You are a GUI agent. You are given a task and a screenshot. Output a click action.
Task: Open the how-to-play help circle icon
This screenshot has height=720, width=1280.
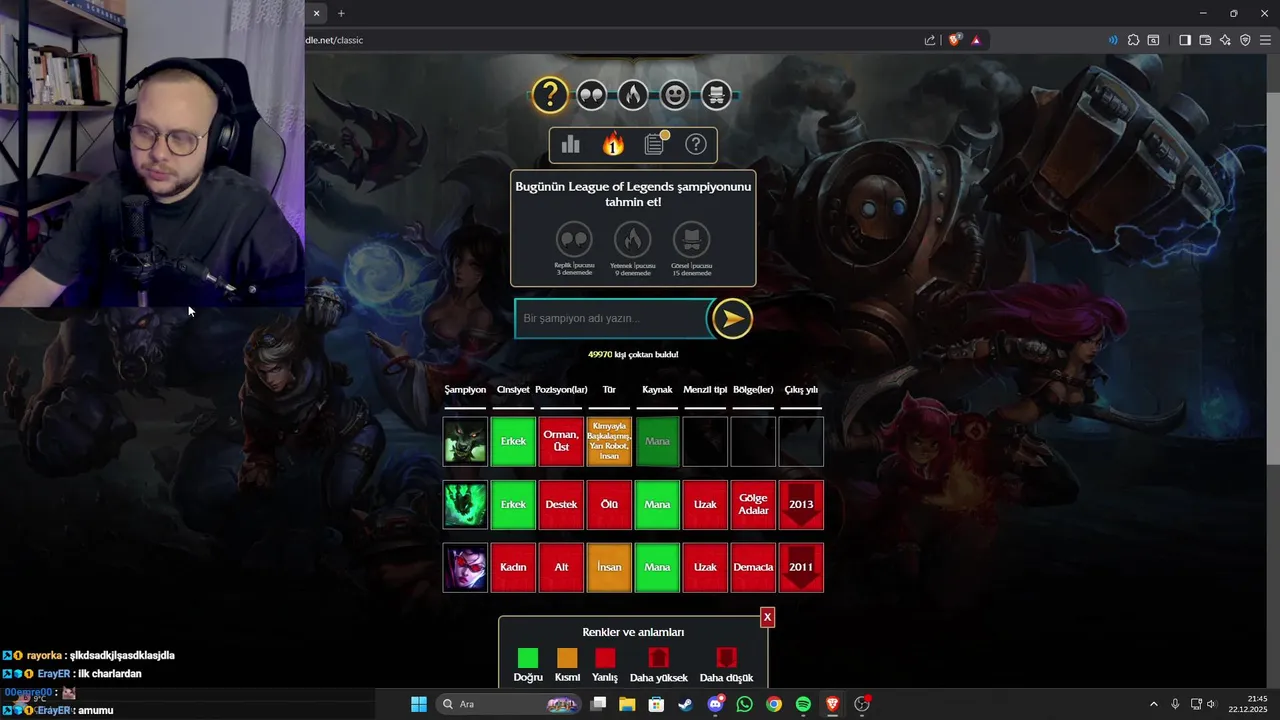click(x=696, y=145)
